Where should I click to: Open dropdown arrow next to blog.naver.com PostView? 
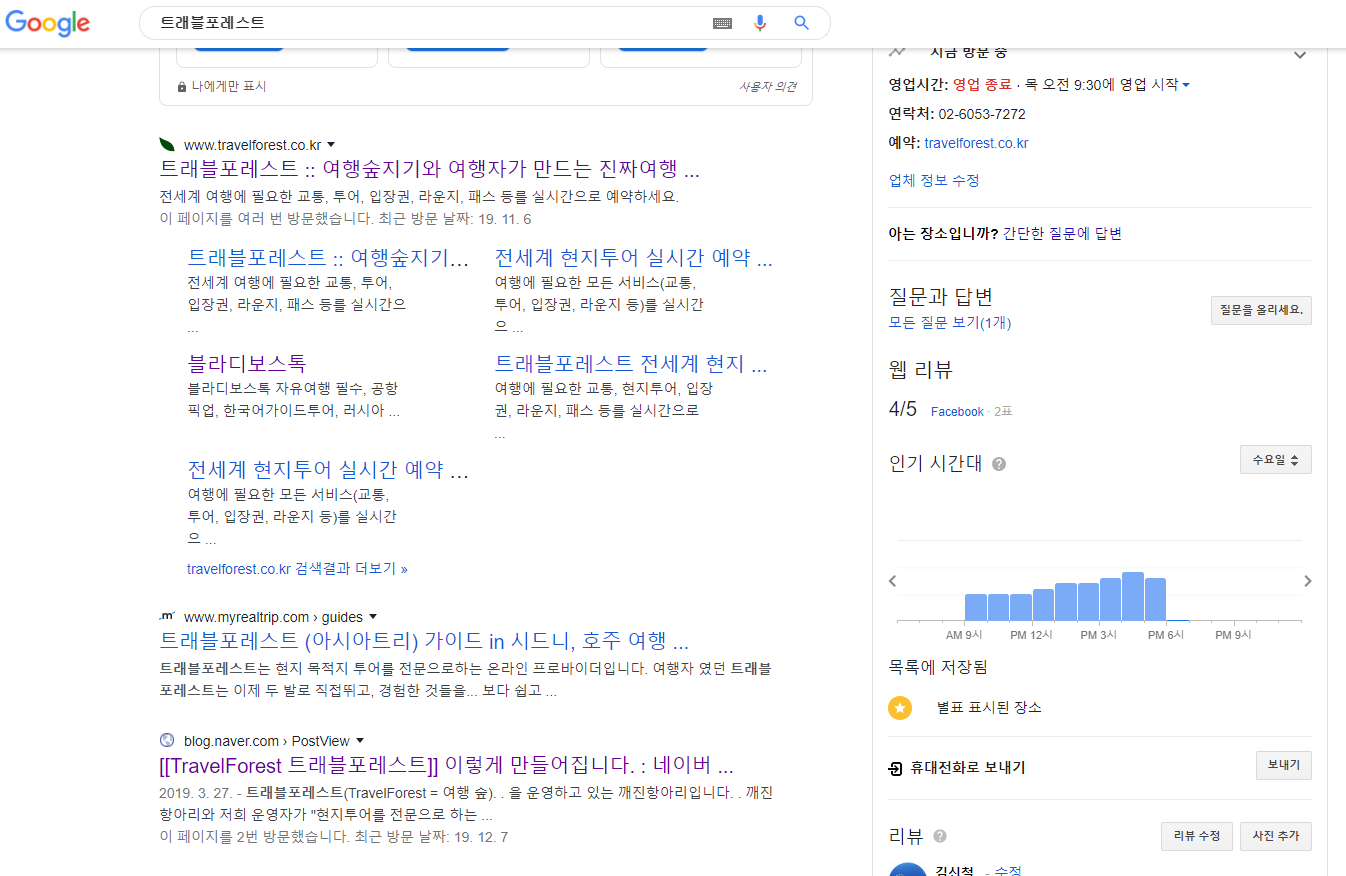click(360, 741)
